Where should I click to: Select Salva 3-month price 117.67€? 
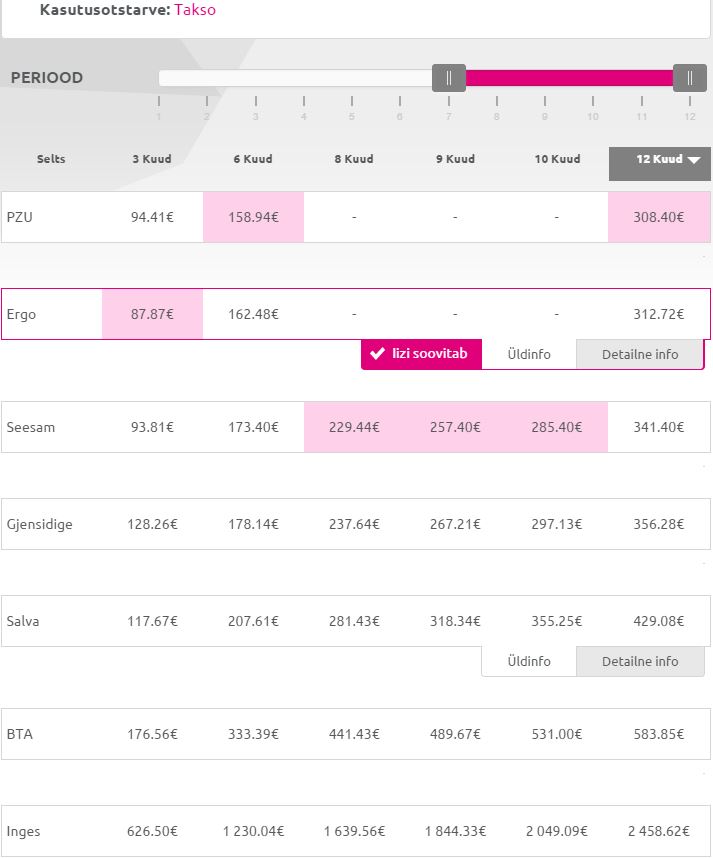tap(152, 621)
